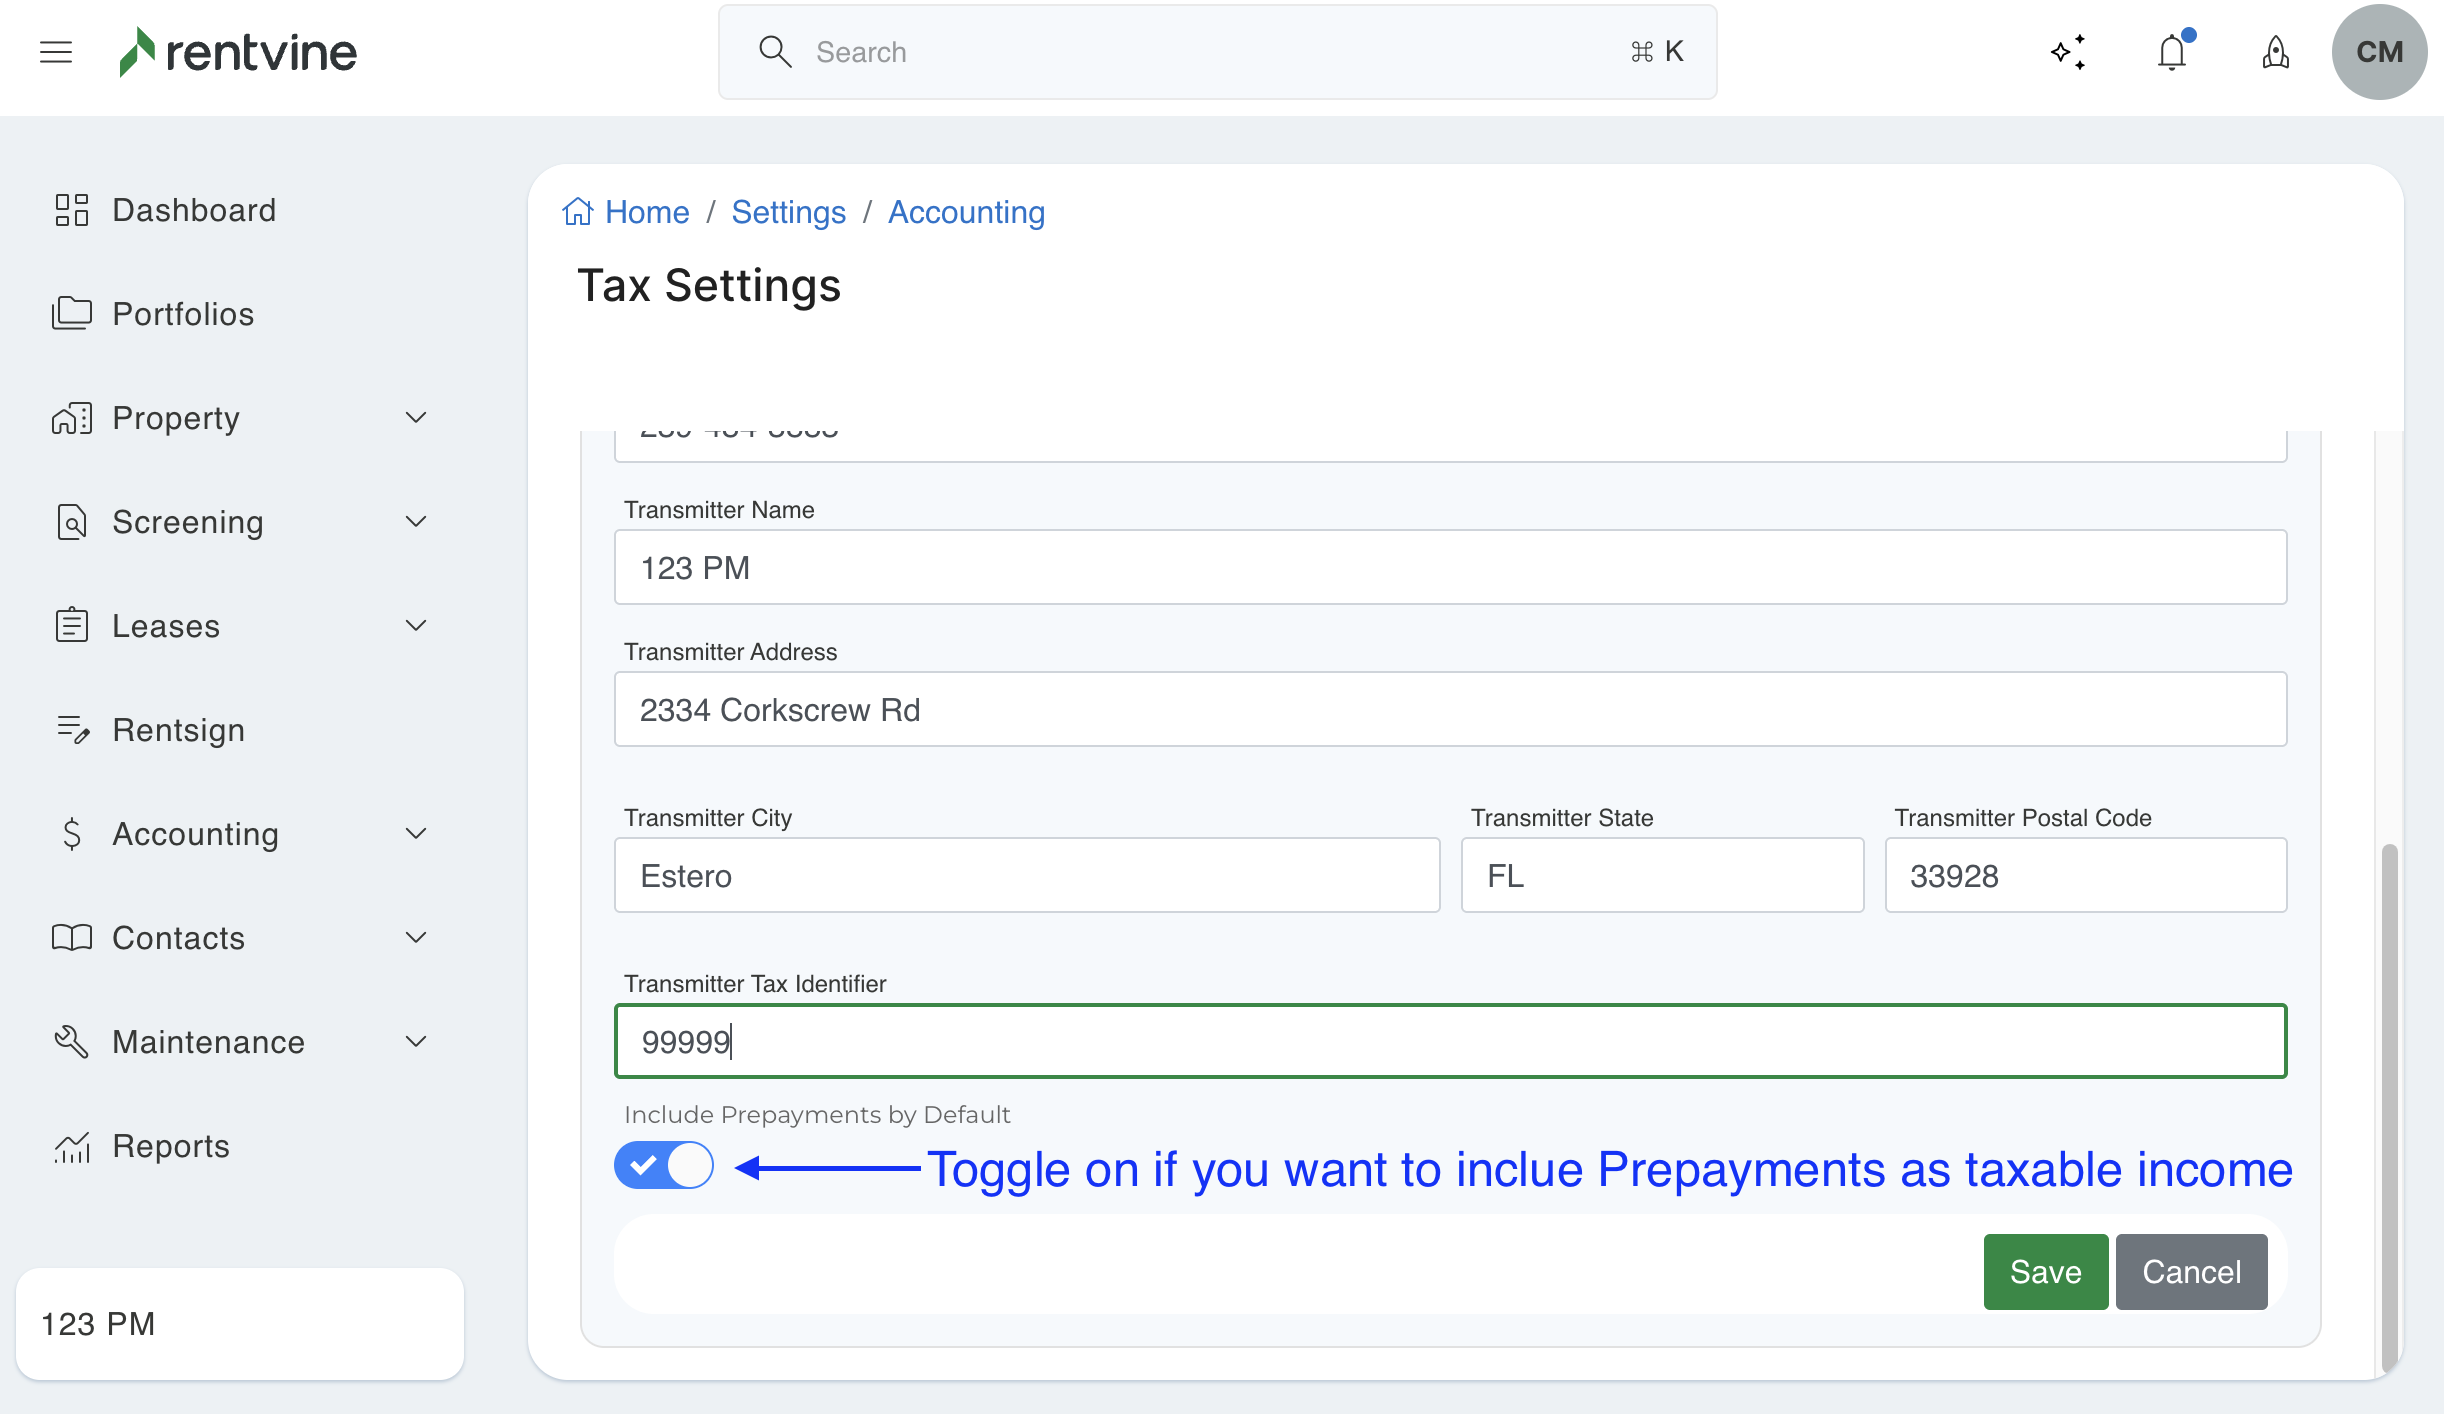
Task: Click the hamburger menu icon
Action: pyautogui.click(x=56, y=52)
